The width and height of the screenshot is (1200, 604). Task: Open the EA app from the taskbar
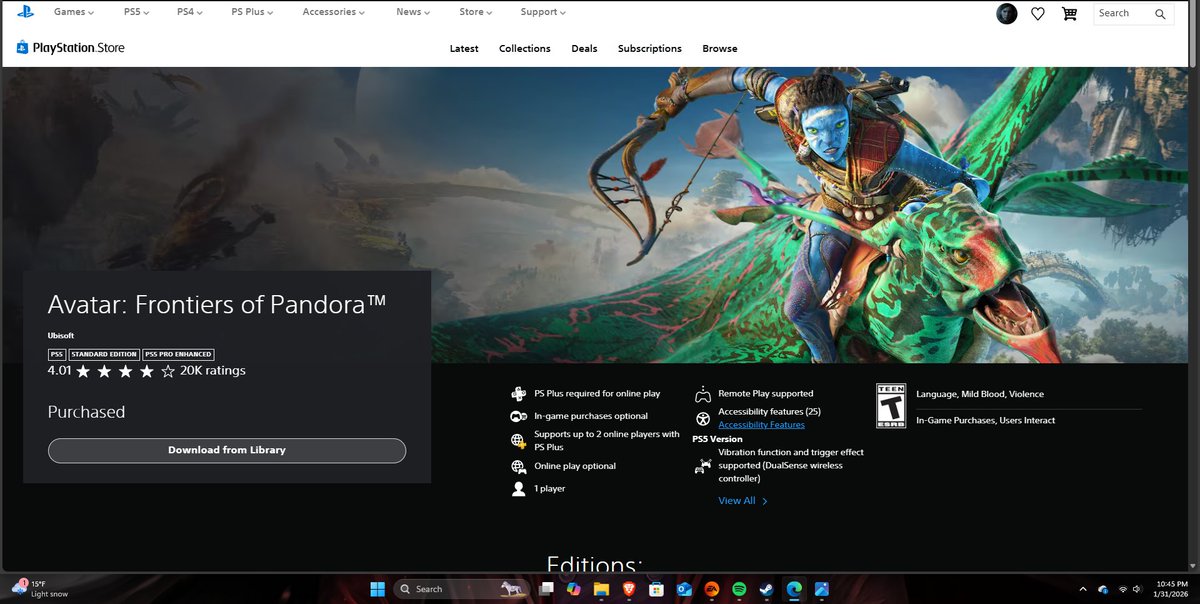(711, 588)
